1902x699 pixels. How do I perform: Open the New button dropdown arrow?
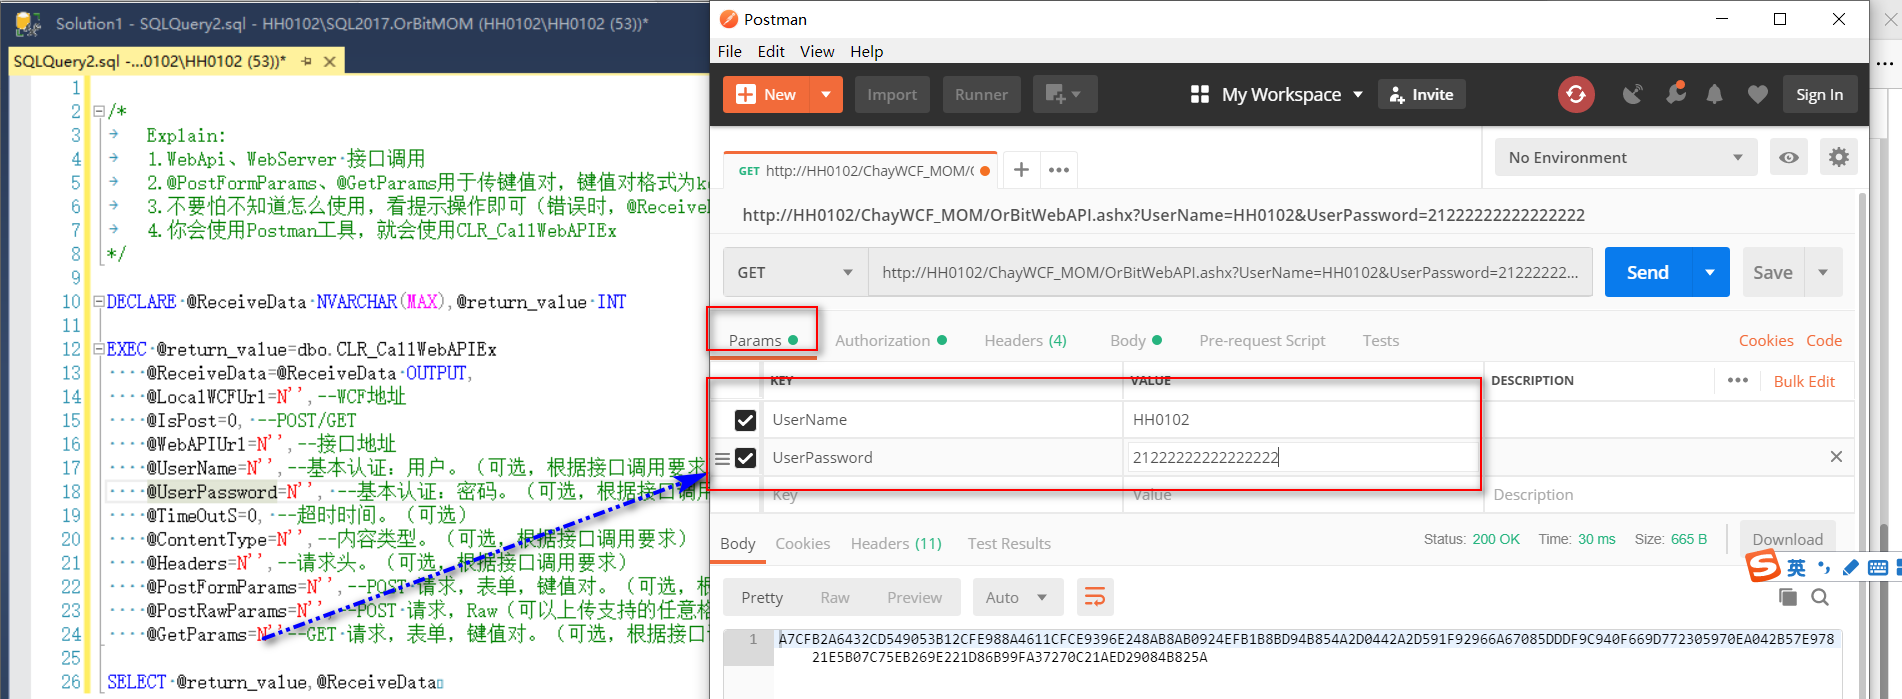[826, 94]
